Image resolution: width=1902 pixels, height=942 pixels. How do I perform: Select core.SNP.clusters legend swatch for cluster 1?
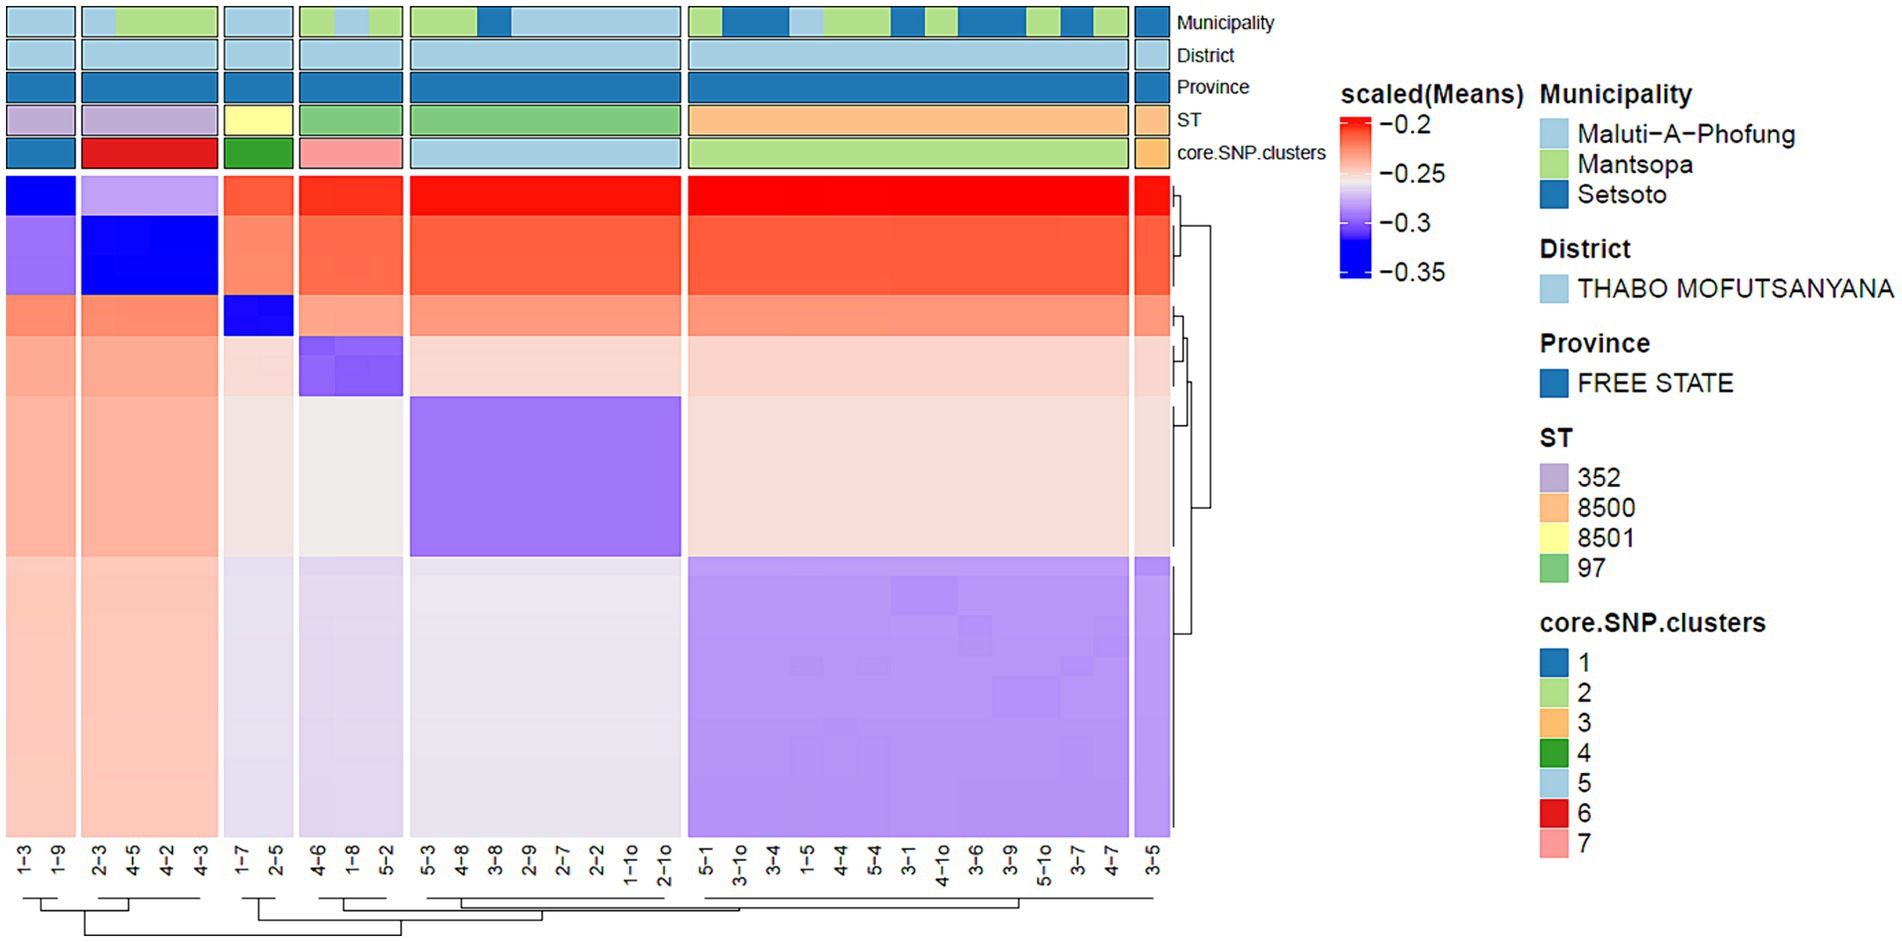(x=1554, y=663)
